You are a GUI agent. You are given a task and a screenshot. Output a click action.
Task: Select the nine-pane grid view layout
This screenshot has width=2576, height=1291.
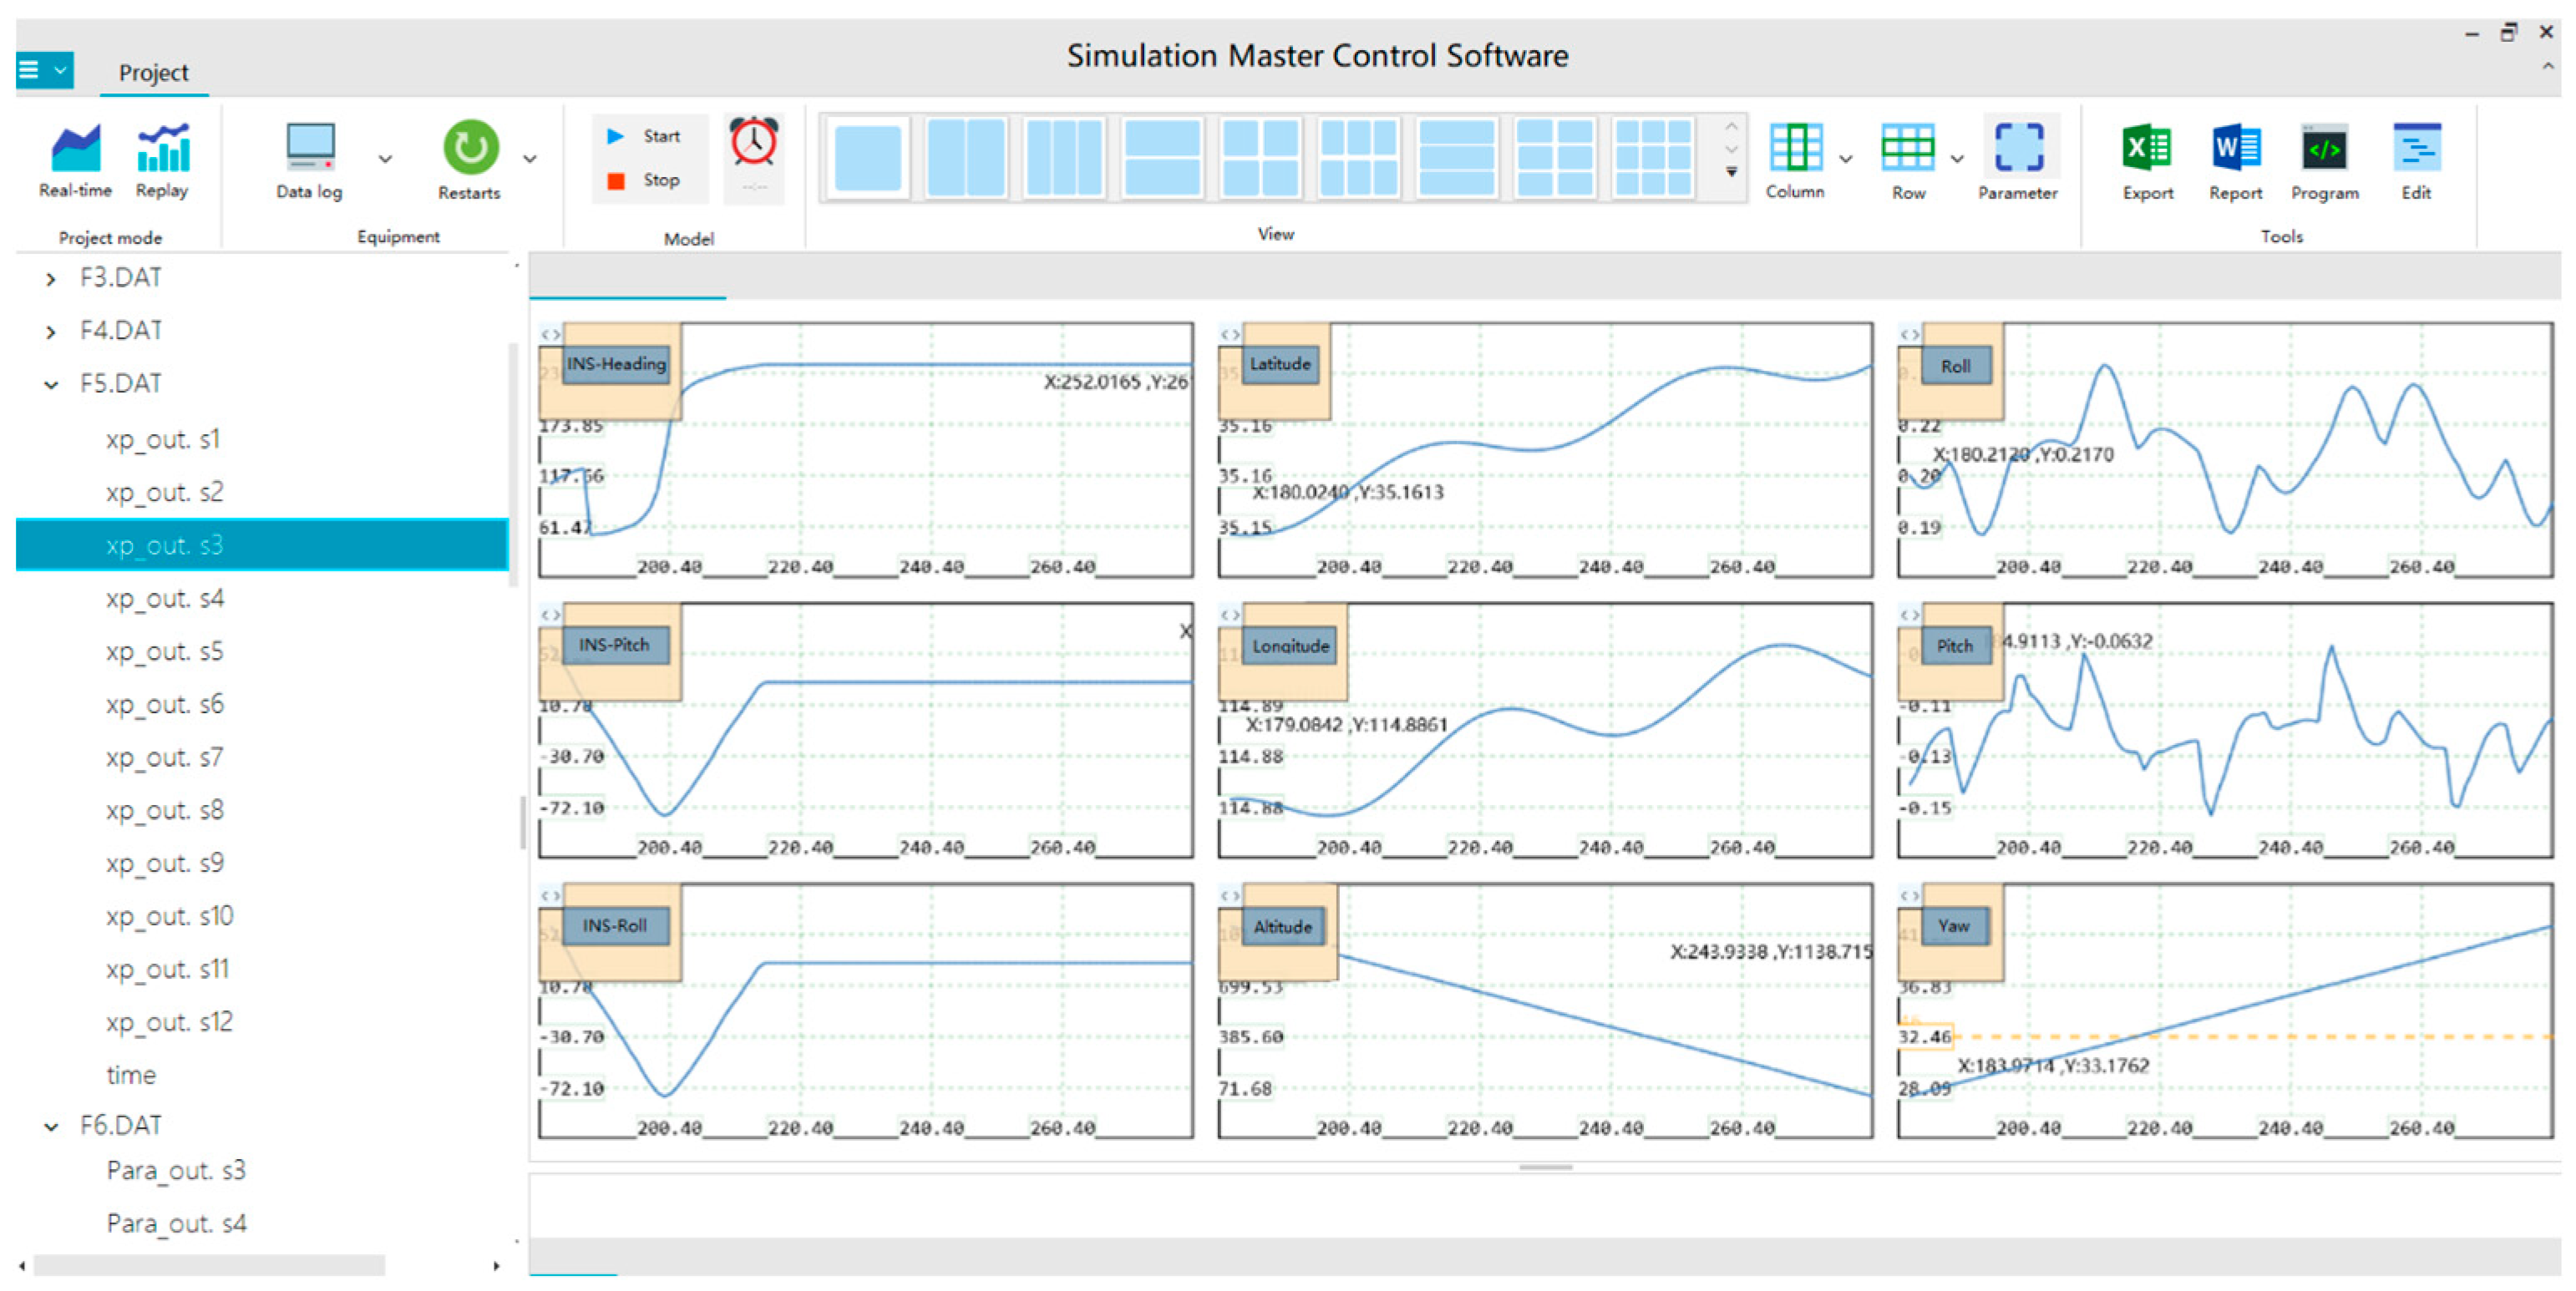click(1652, 158)
